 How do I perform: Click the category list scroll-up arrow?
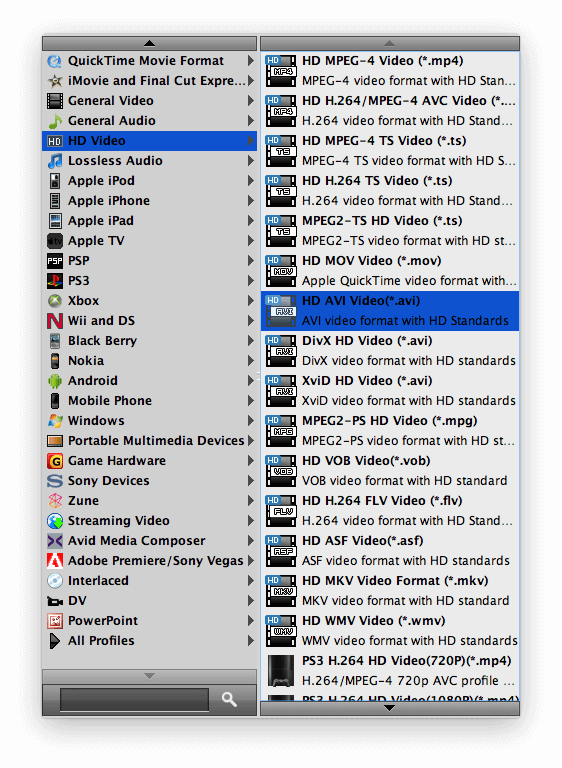click(x=149, y=44)
